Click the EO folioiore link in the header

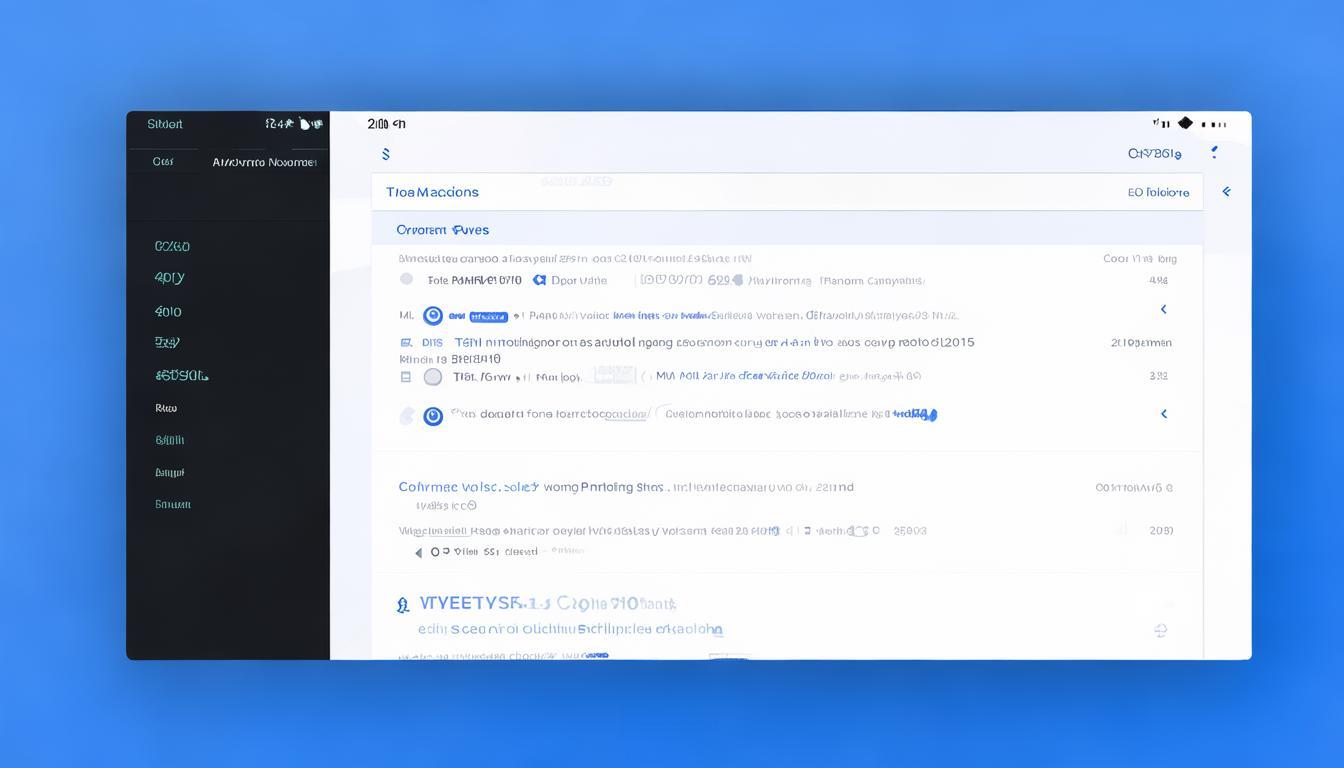coord(1158,192)
